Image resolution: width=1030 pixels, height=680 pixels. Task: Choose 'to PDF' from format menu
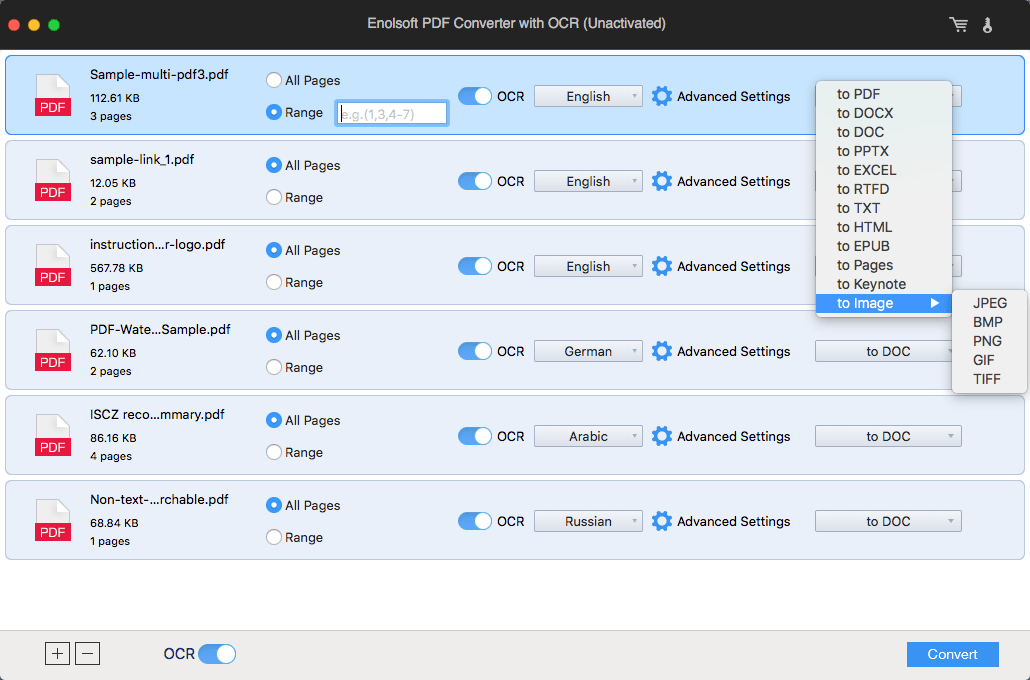tap(884, 94)
